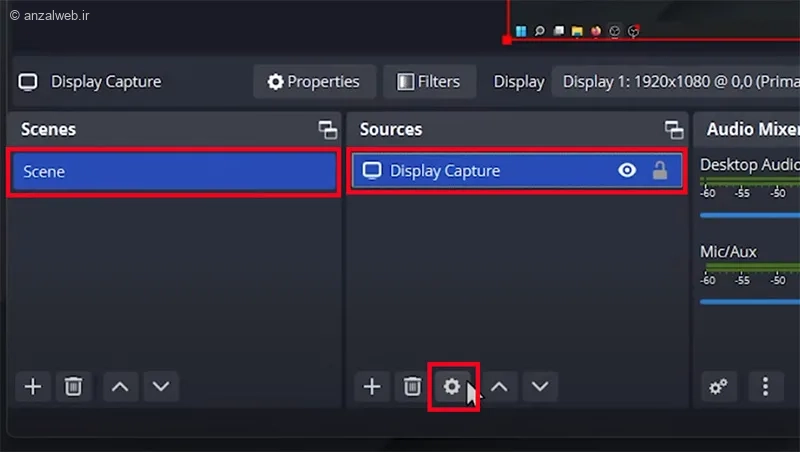The height and width of the screenshot is (452, 800).
Task: Click the Desktop Audio level meter
Action: [x=750, y=181]
